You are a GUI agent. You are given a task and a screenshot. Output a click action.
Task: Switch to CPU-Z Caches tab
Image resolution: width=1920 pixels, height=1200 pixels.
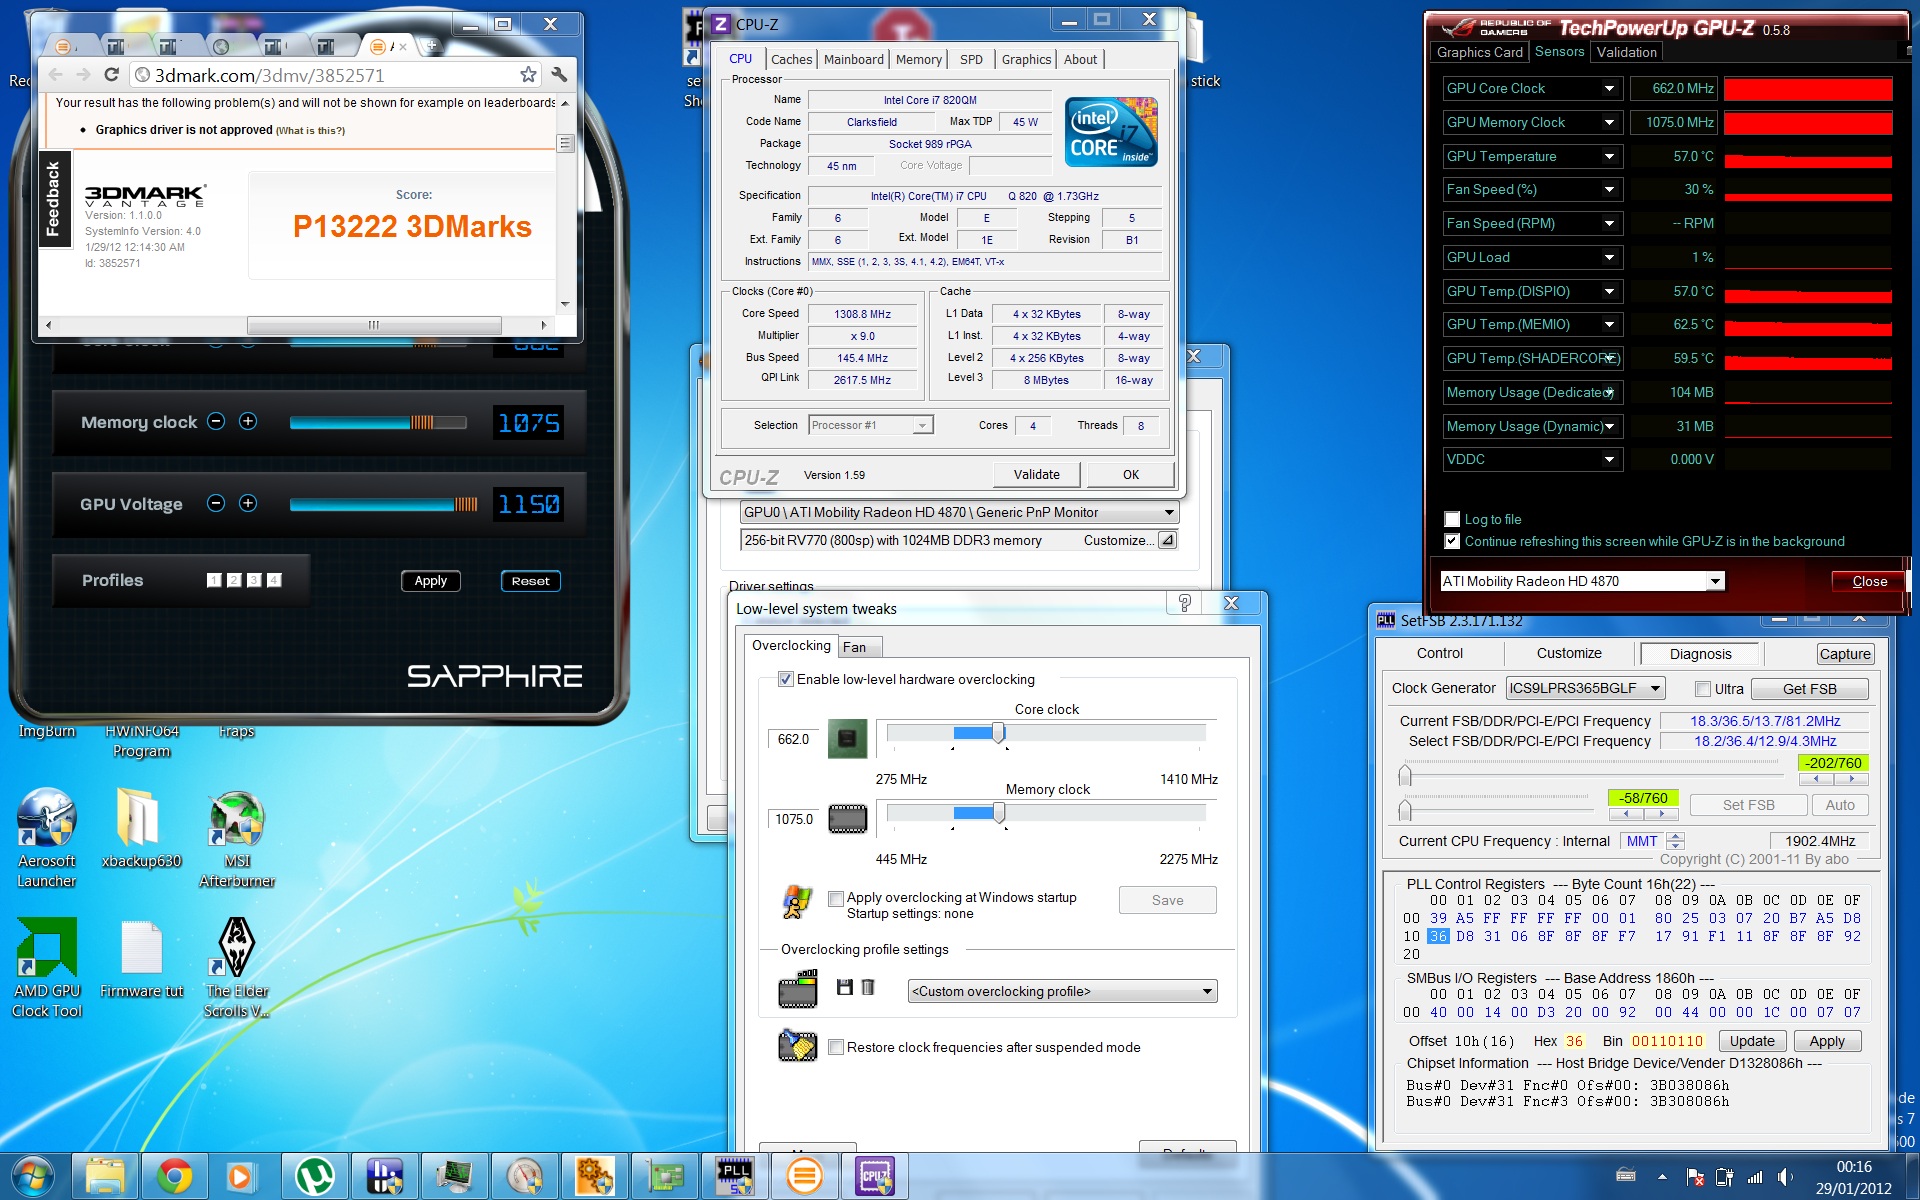[x=791, y=59]
